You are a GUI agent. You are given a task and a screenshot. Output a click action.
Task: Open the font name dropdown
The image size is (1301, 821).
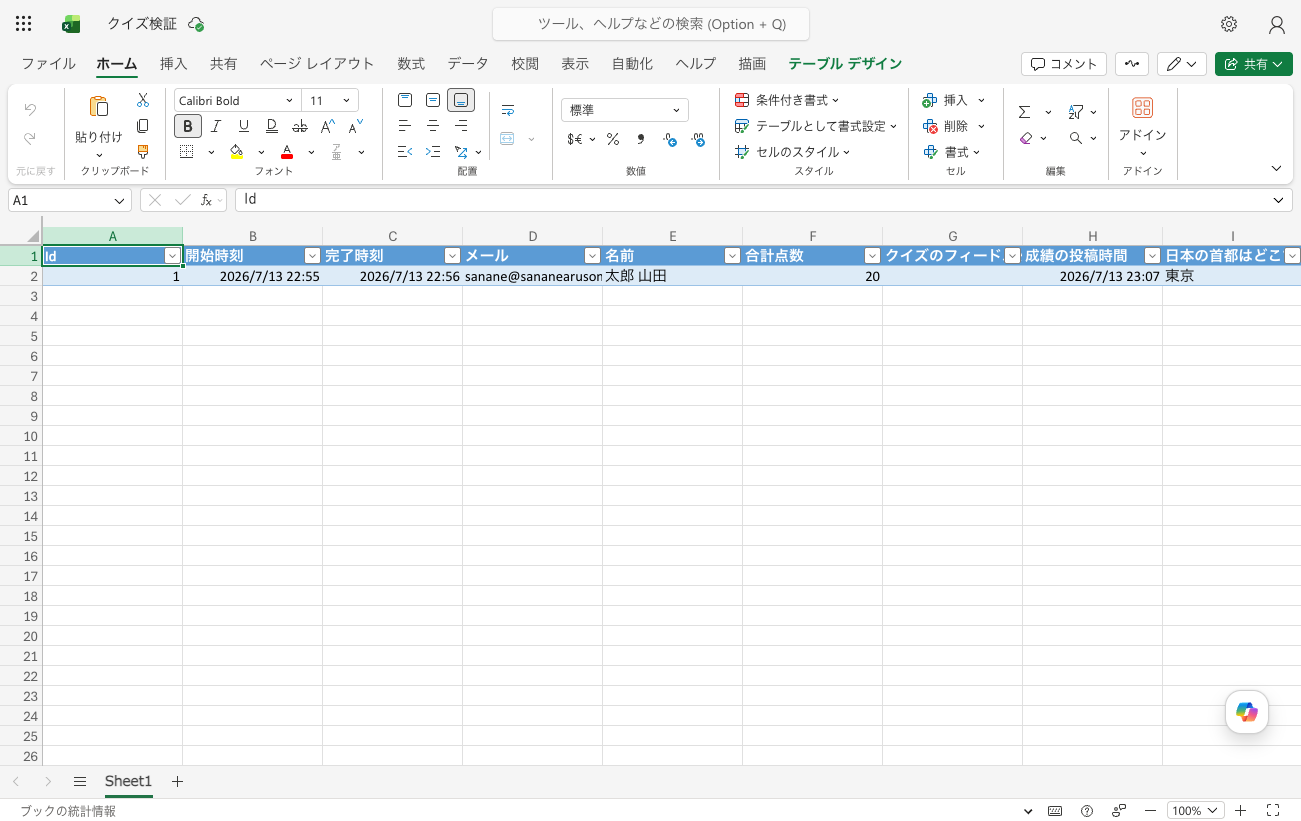[x=289, y=100]
